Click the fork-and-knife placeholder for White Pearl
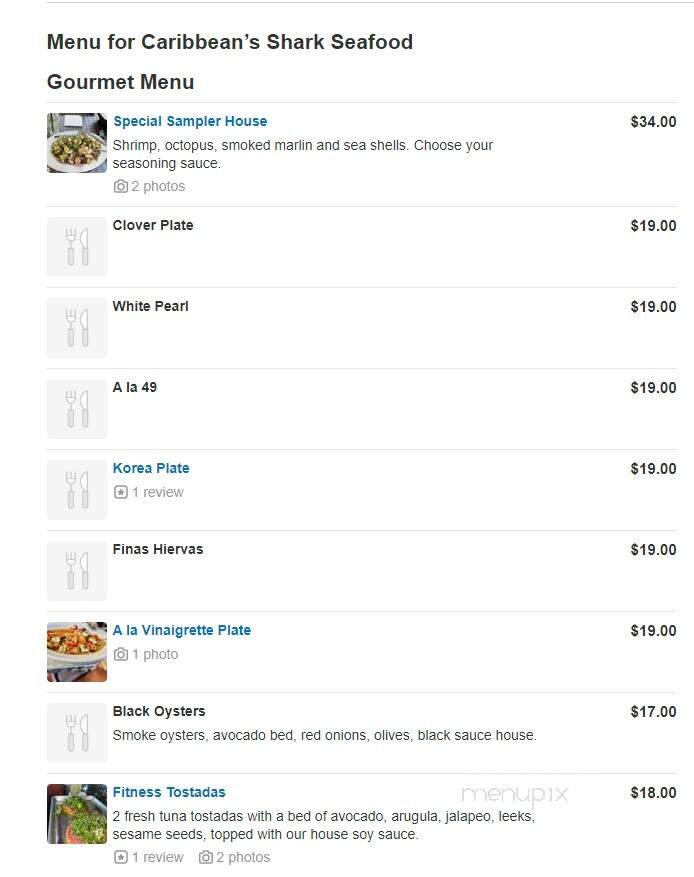 point(77,327)
